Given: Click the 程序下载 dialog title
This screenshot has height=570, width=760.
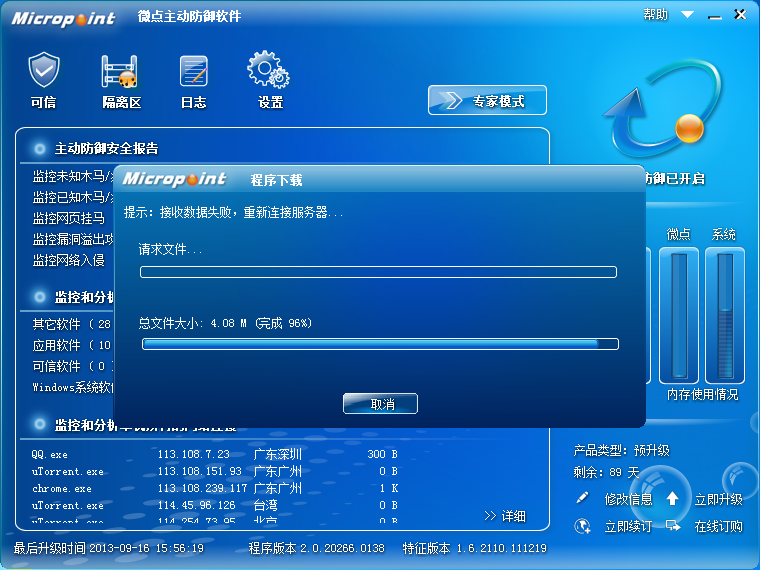Looking at the screenshot, I should coord(276,180).
